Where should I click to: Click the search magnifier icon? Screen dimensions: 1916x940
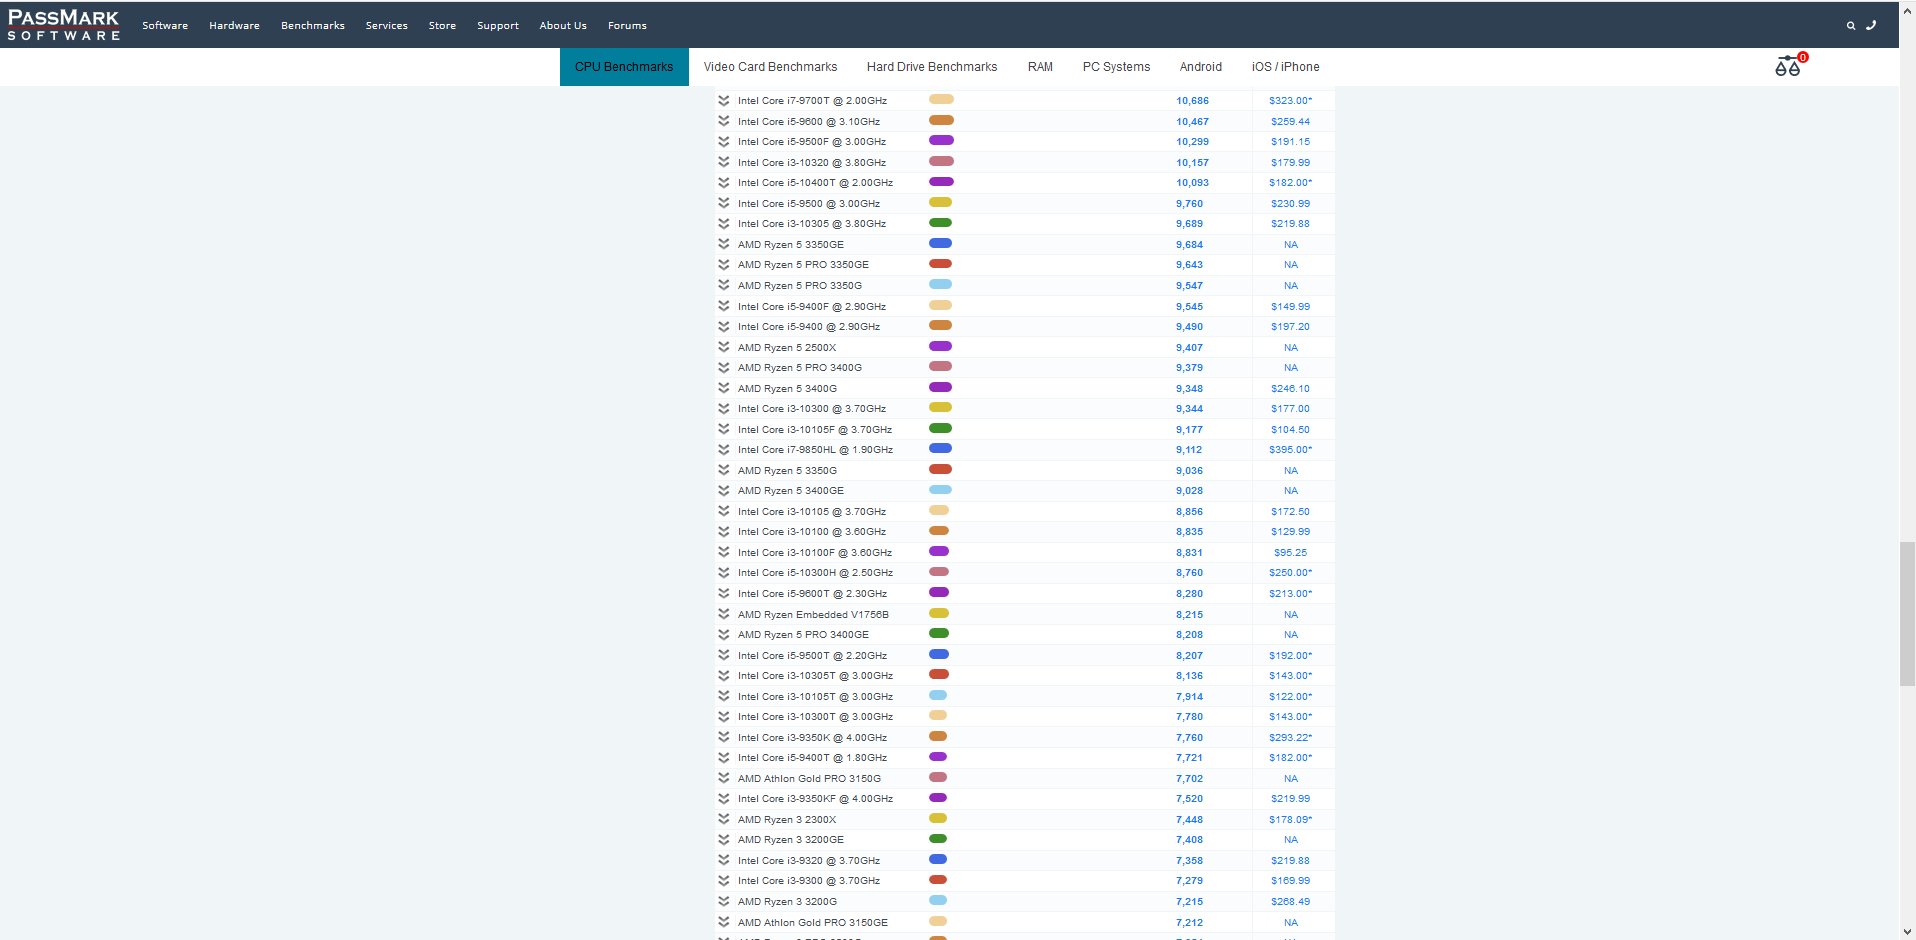click(1850, 26)
